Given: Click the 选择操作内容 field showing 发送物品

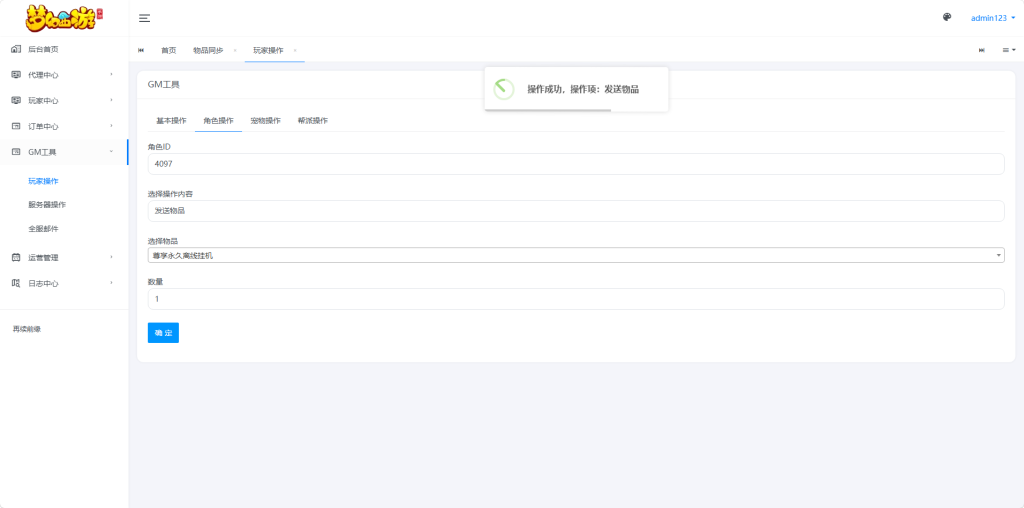Looking at the screenshot, I should pos(576,211).
